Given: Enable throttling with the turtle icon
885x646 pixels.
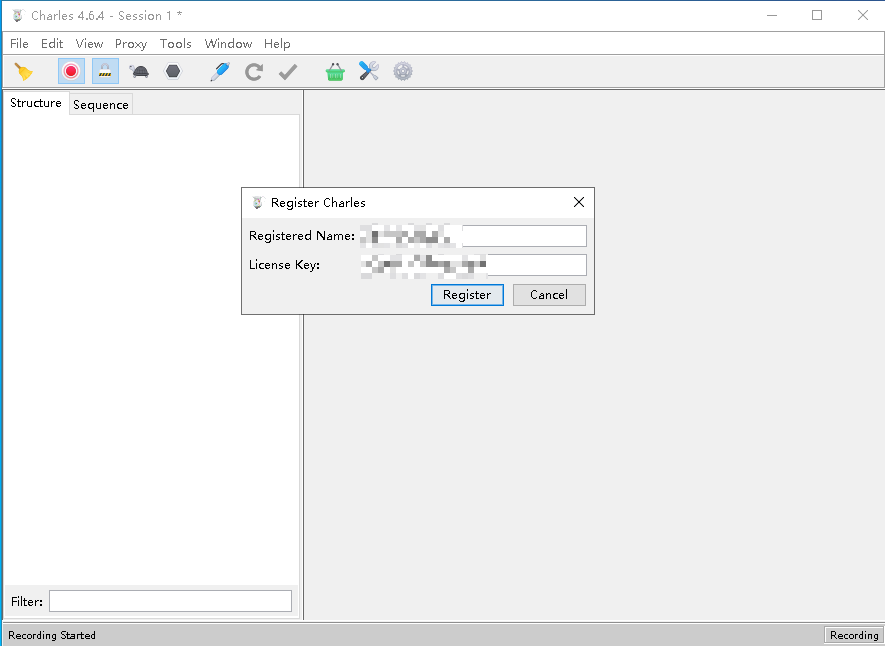Looking at the screenshot, I should click(139, 72).
